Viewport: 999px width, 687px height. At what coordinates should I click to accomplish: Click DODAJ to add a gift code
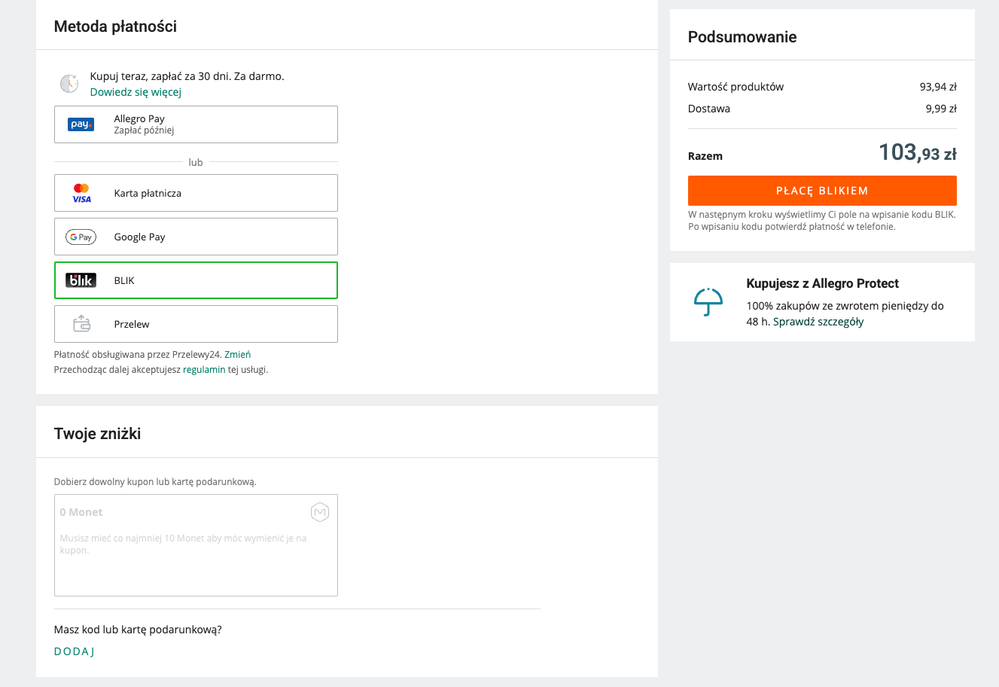pyautogui.click(x=75, y=652)
